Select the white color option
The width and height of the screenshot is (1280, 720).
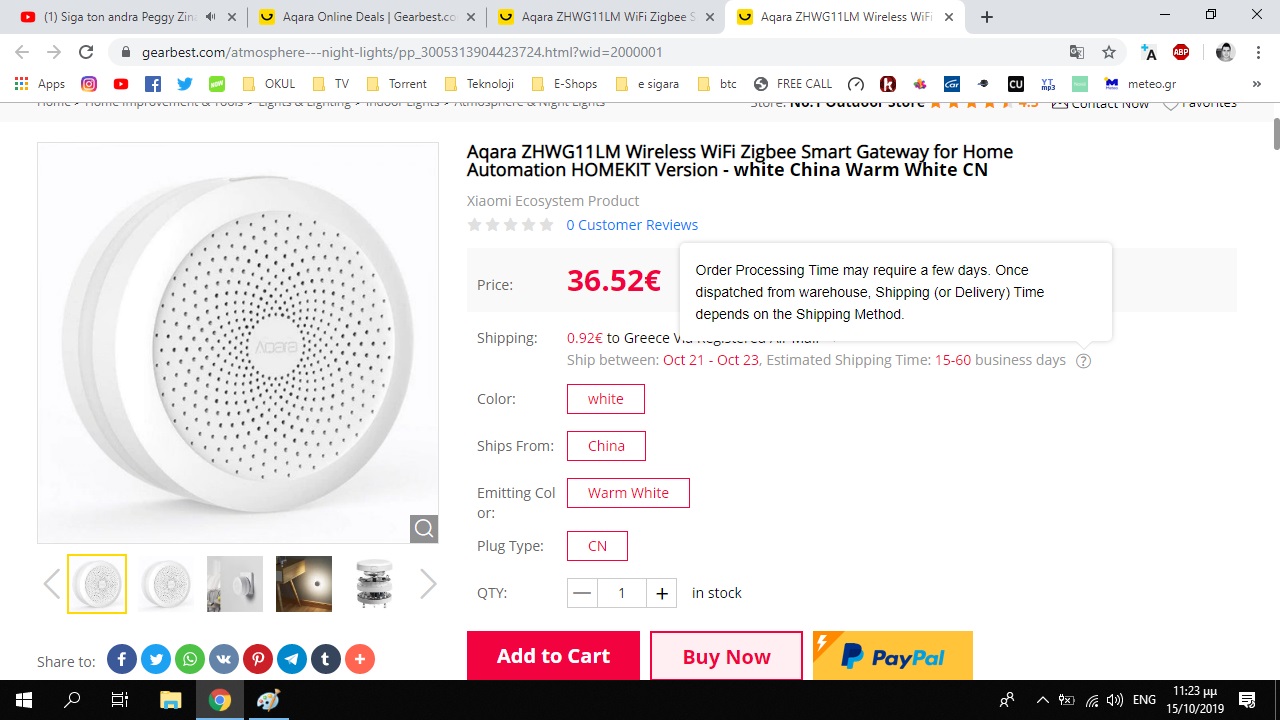pyautogui.click(x=605, y=399)
